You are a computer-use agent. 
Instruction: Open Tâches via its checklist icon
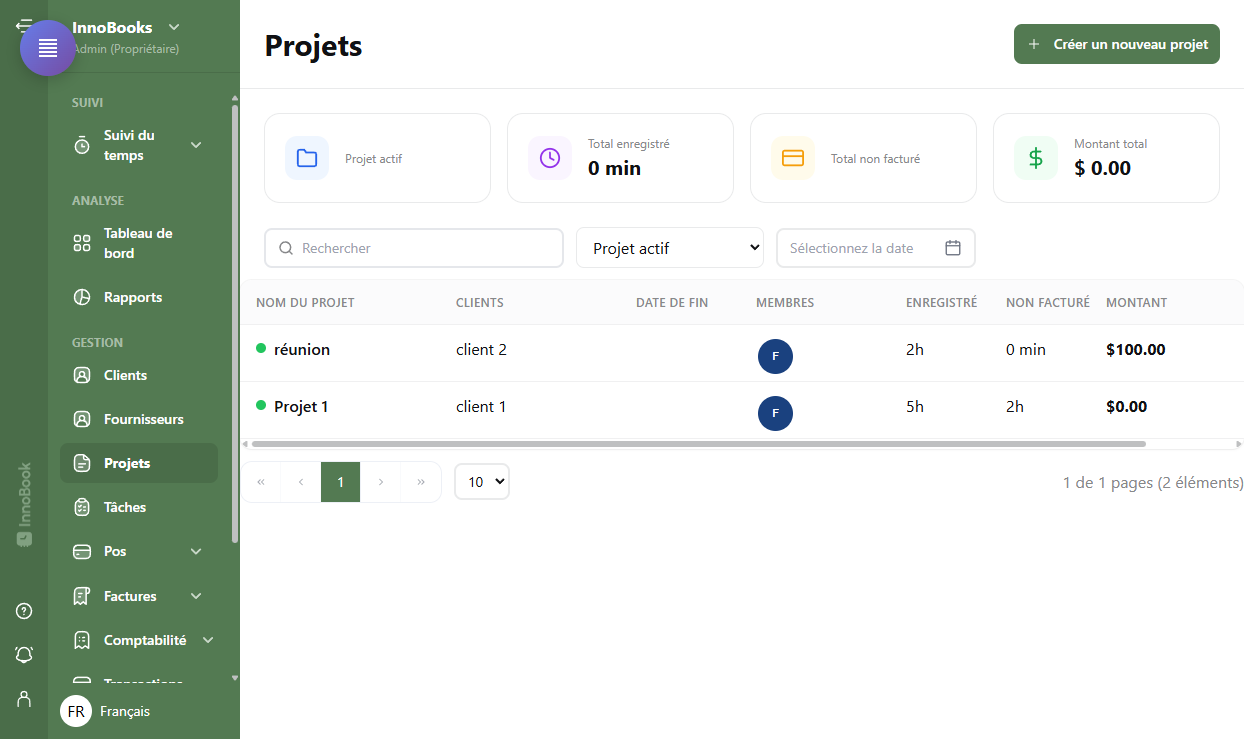pos(82,507)
